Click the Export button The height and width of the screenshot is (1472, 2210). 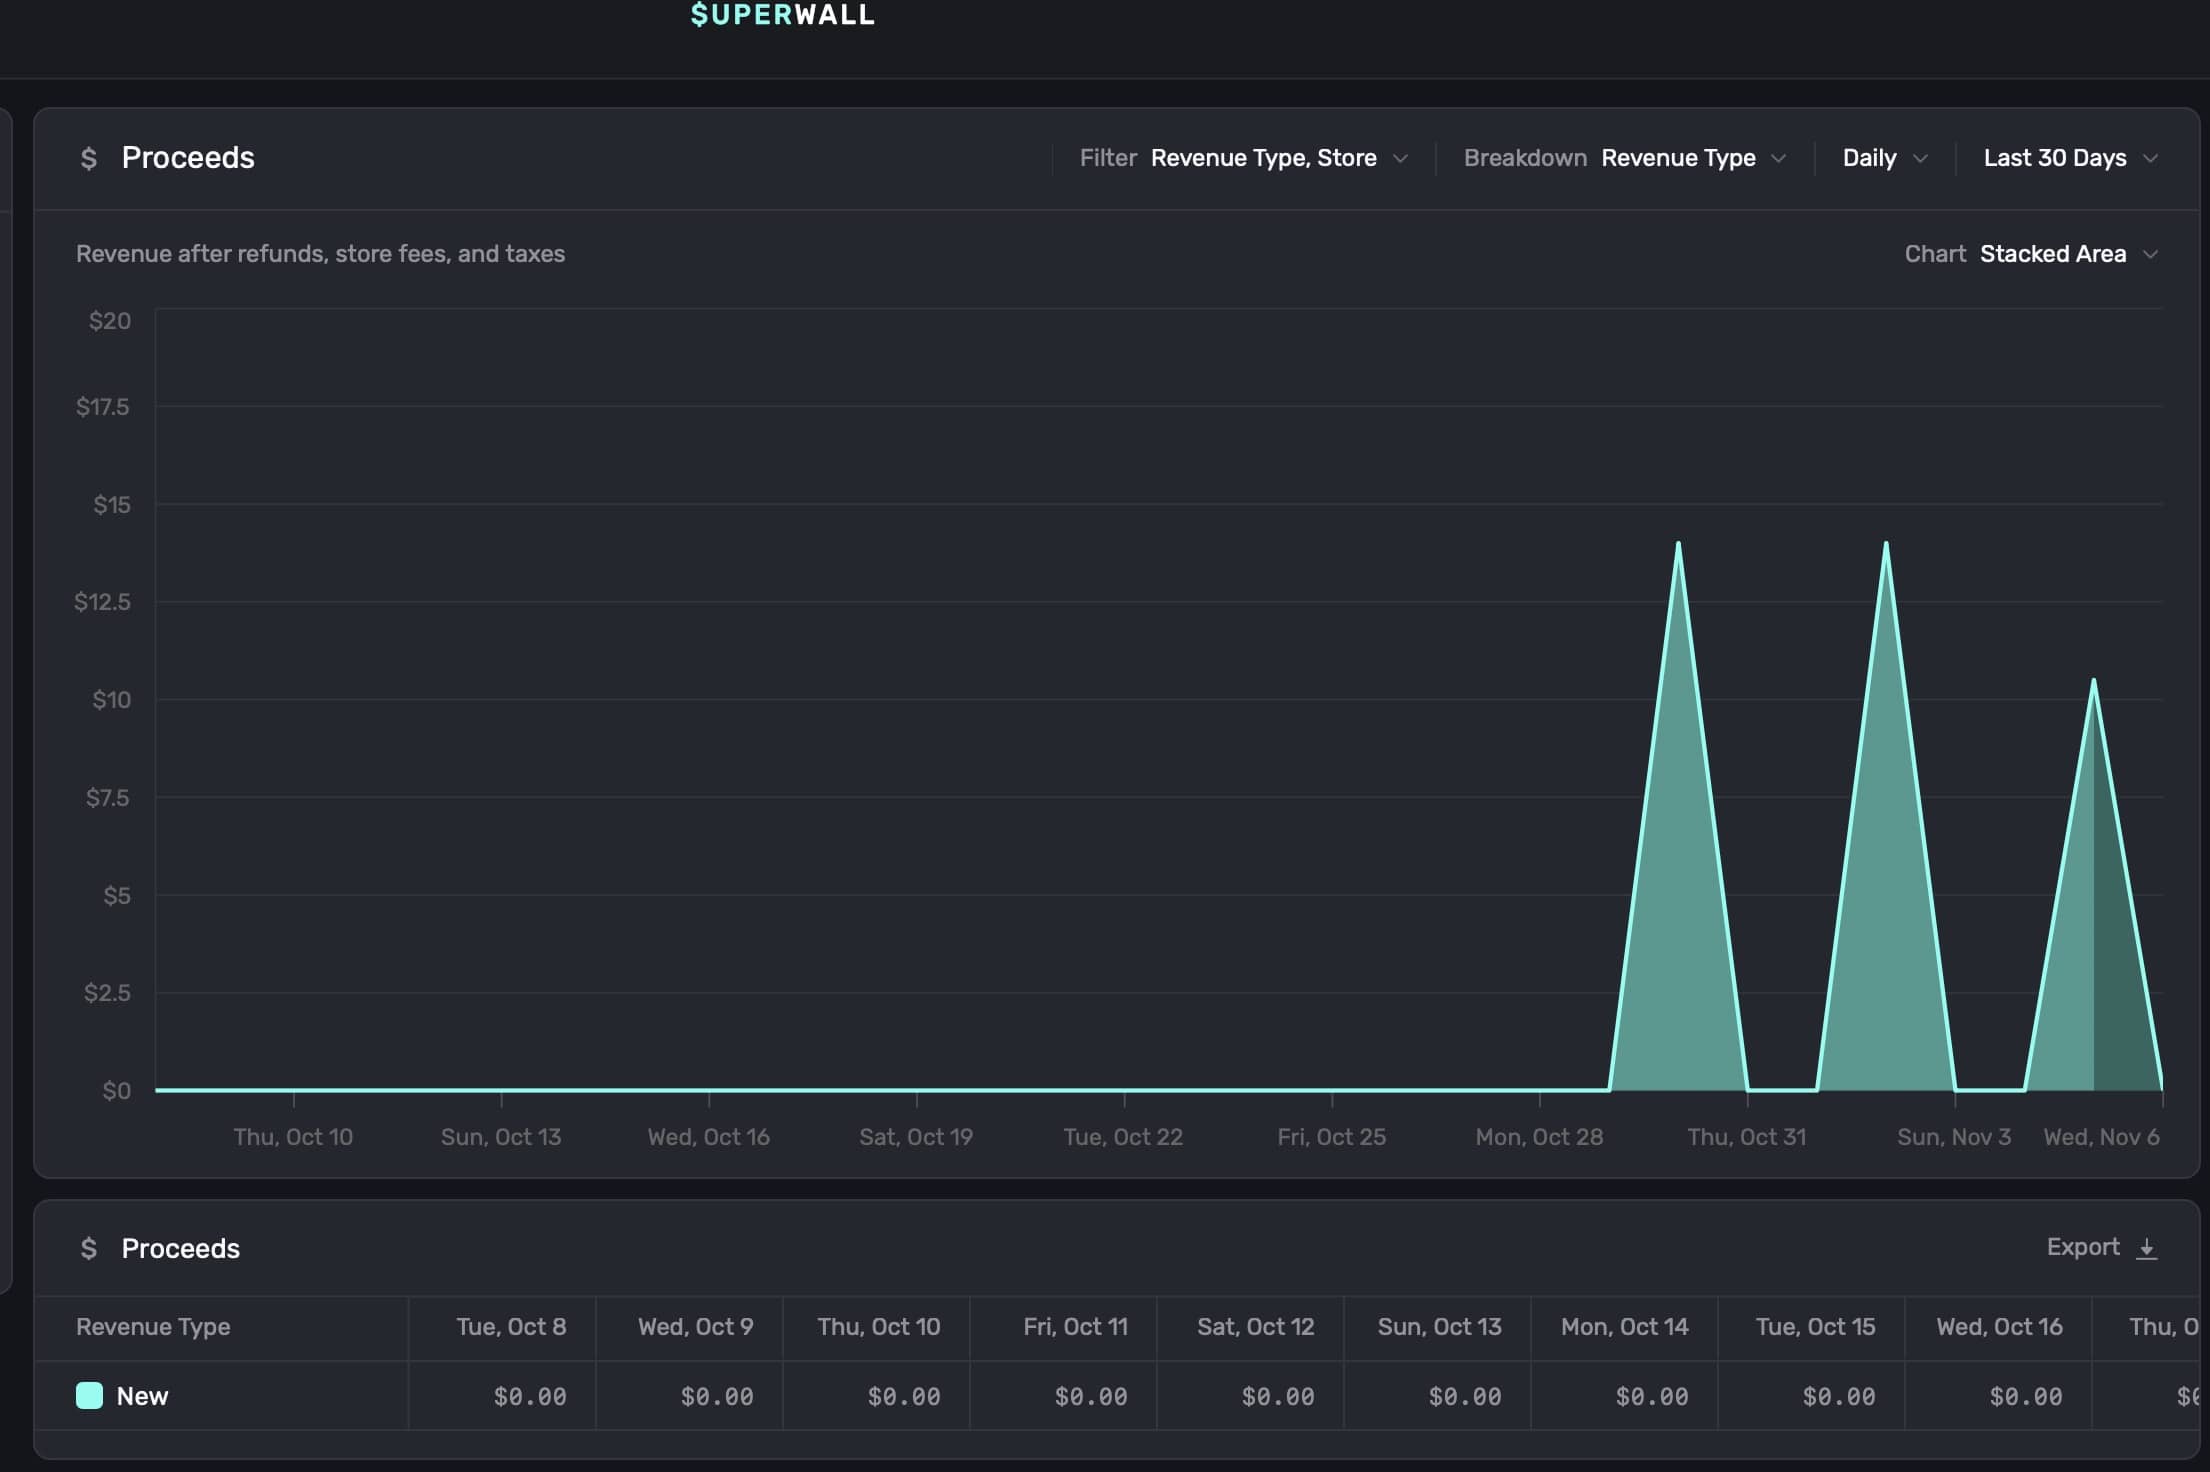[2083, 1247]
